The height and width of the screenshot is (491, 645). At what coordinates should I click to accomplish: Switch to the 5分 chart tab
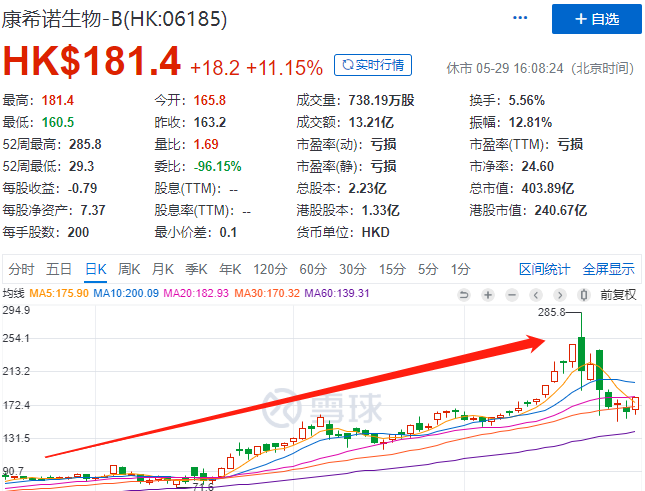point(428,269)
